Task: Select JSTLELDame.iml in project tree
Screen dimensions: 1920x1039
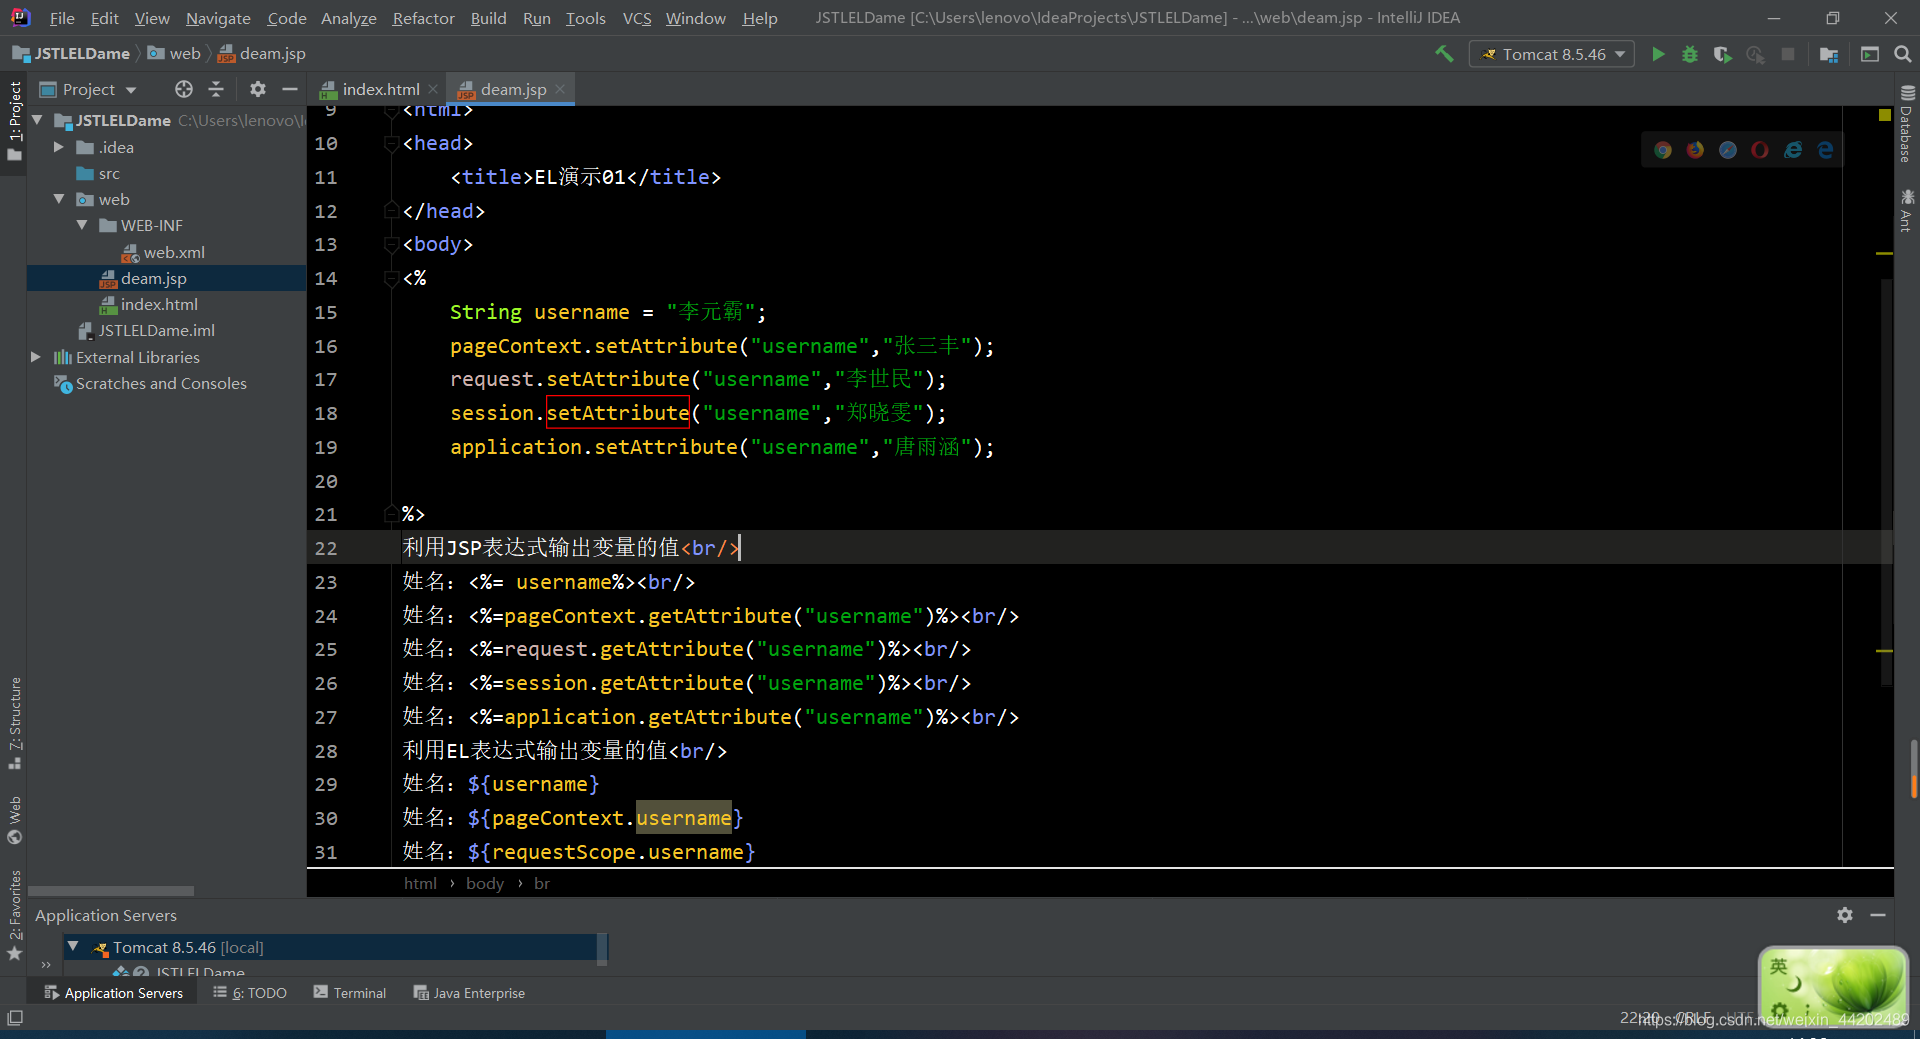Action: [x=156, y=330]
